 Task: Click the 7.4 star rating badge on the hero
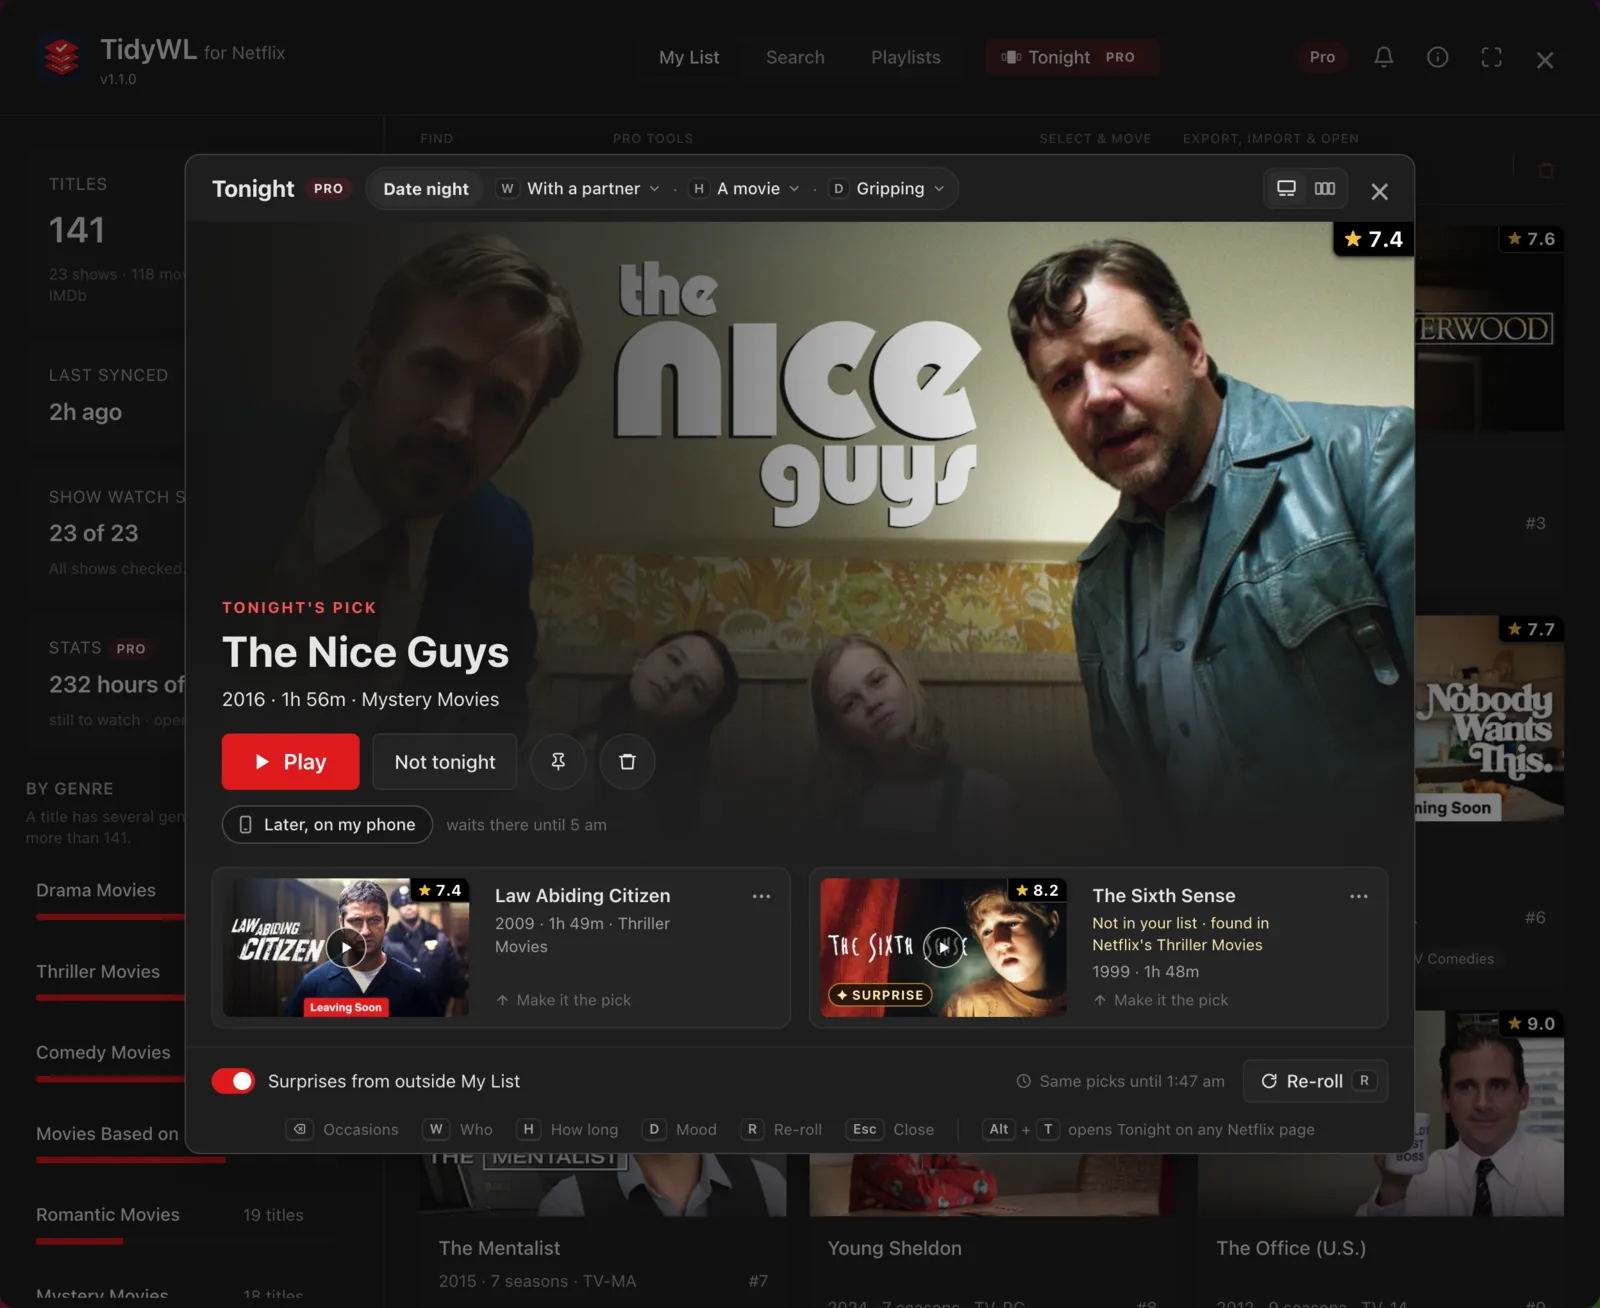[1373, 239]
